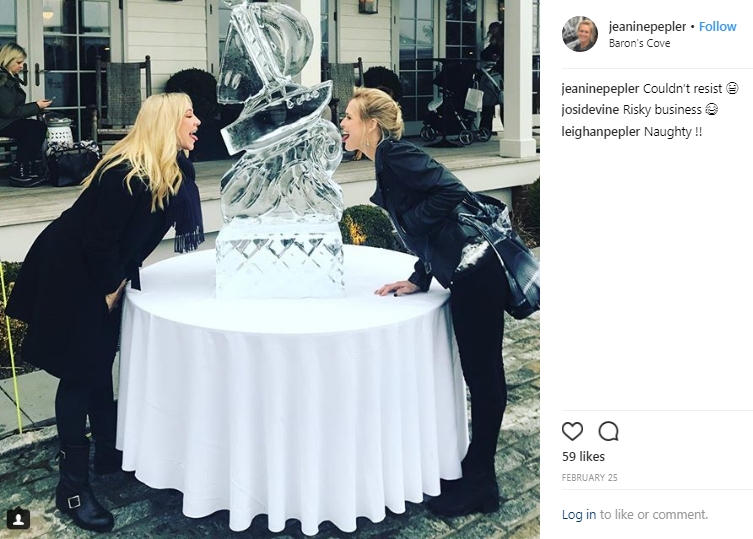View the 59 likes list
This screenshot has height=539, width=753.
coord(583,456)
